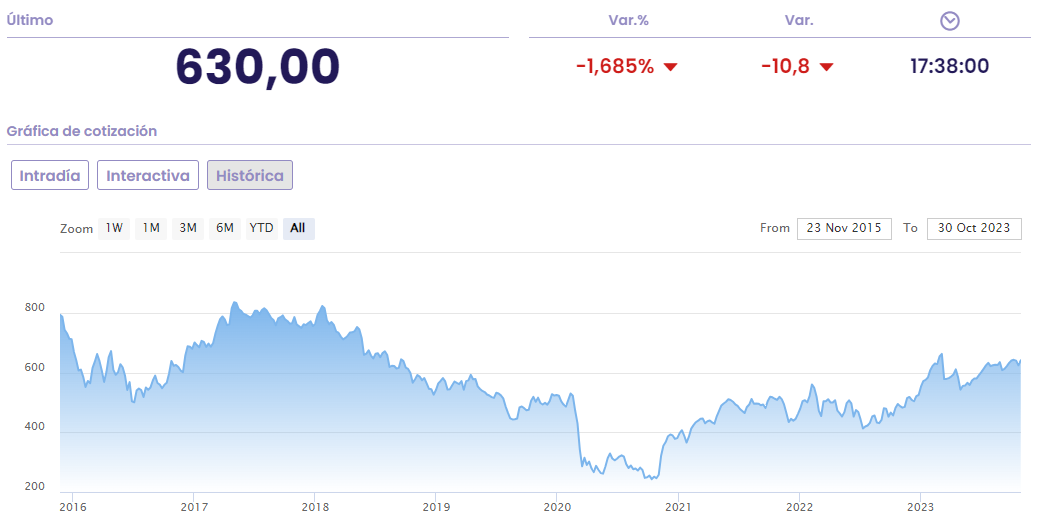Click the circled chevron-down icon above the time
This screenshot has height=530, width=1039.
pos(950,21)
